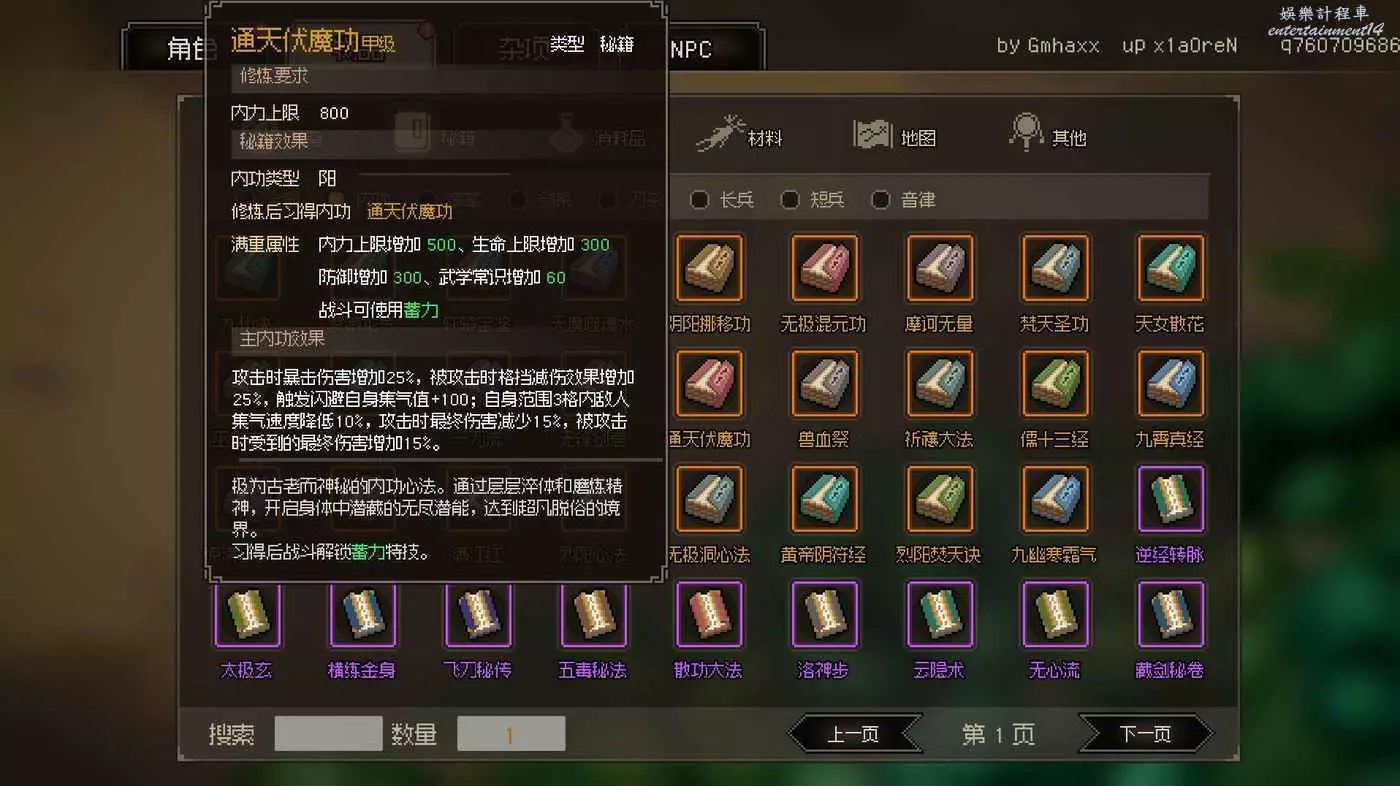The width and height of the screenshot is (1400, 786).
Task: Select the 无极混元功 manual icon
Action: pyautogui.click(x=824, y=268)
